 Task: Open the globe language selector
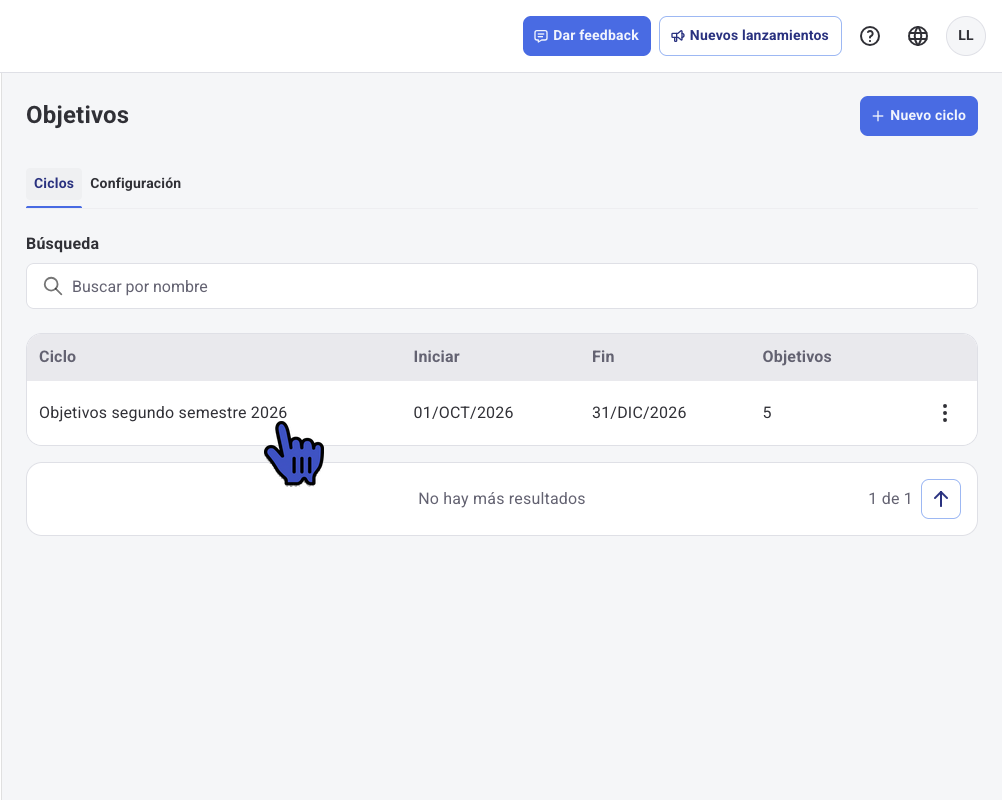coord(918,36)
